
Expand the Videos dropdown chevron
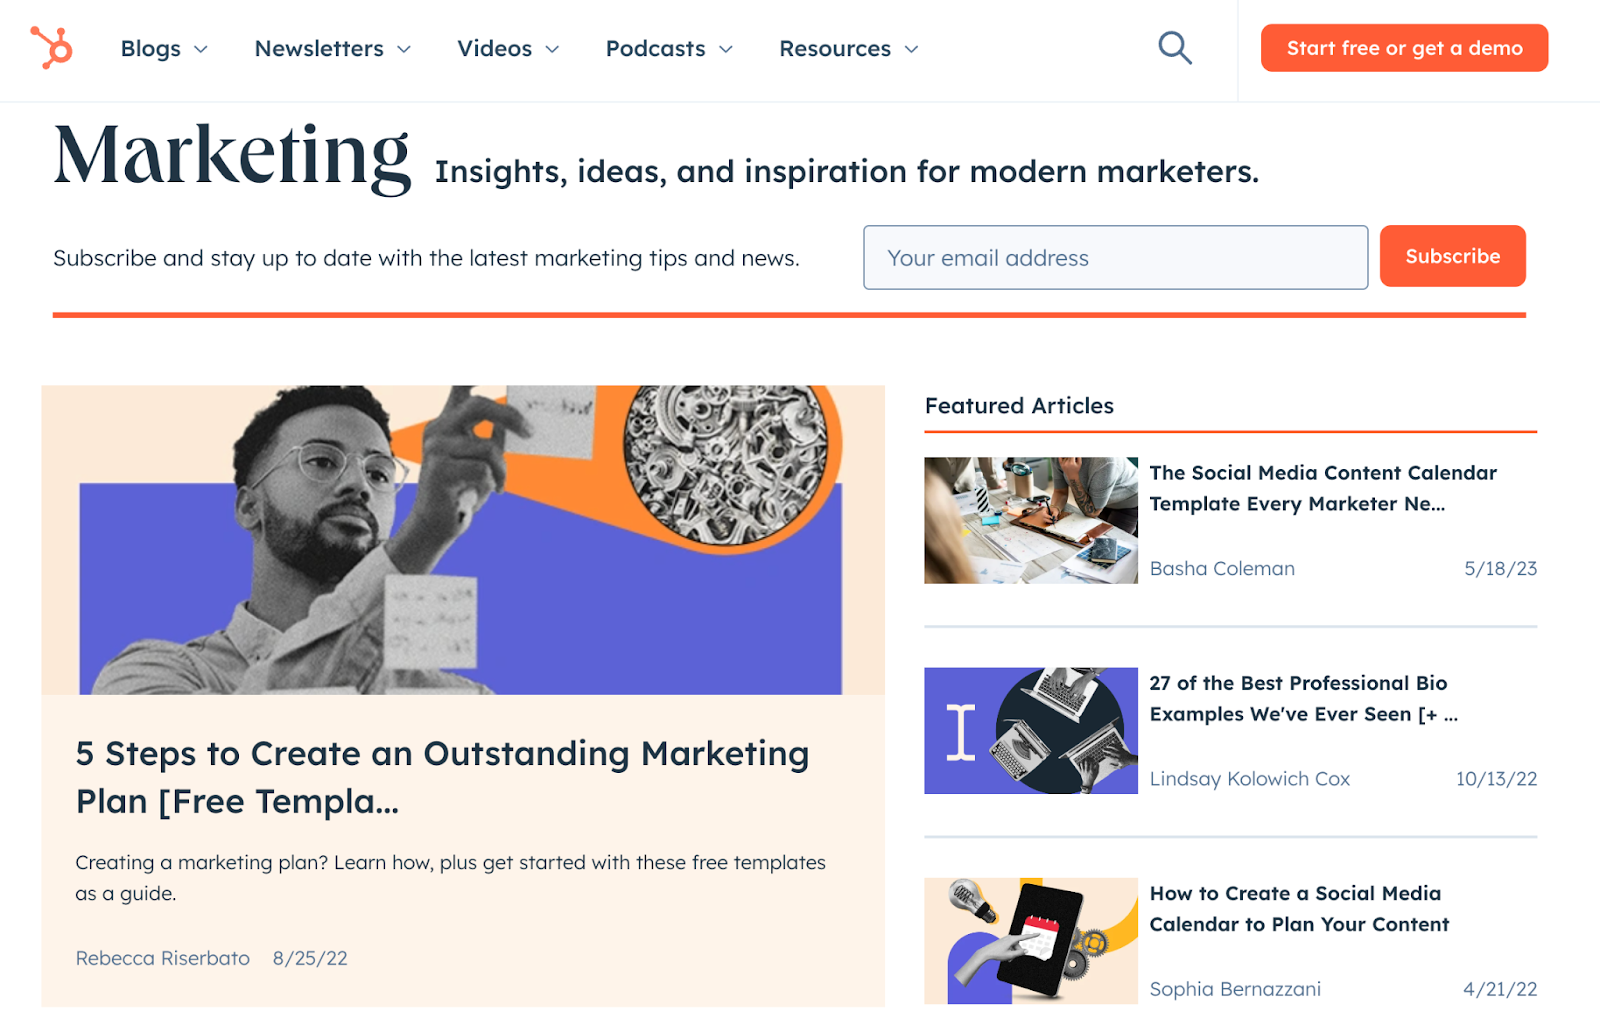tap(552, 49)
